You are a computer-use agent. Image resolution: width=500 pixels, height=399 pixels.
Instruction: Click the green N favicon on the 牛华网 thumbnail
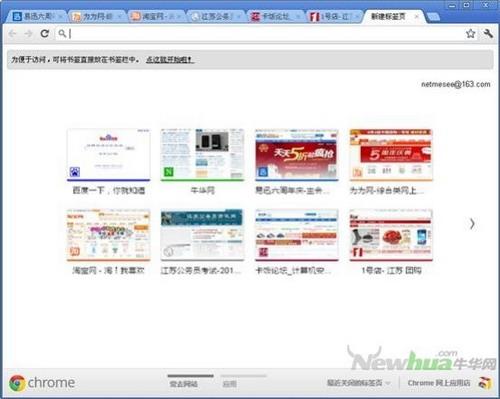point(169,172)
